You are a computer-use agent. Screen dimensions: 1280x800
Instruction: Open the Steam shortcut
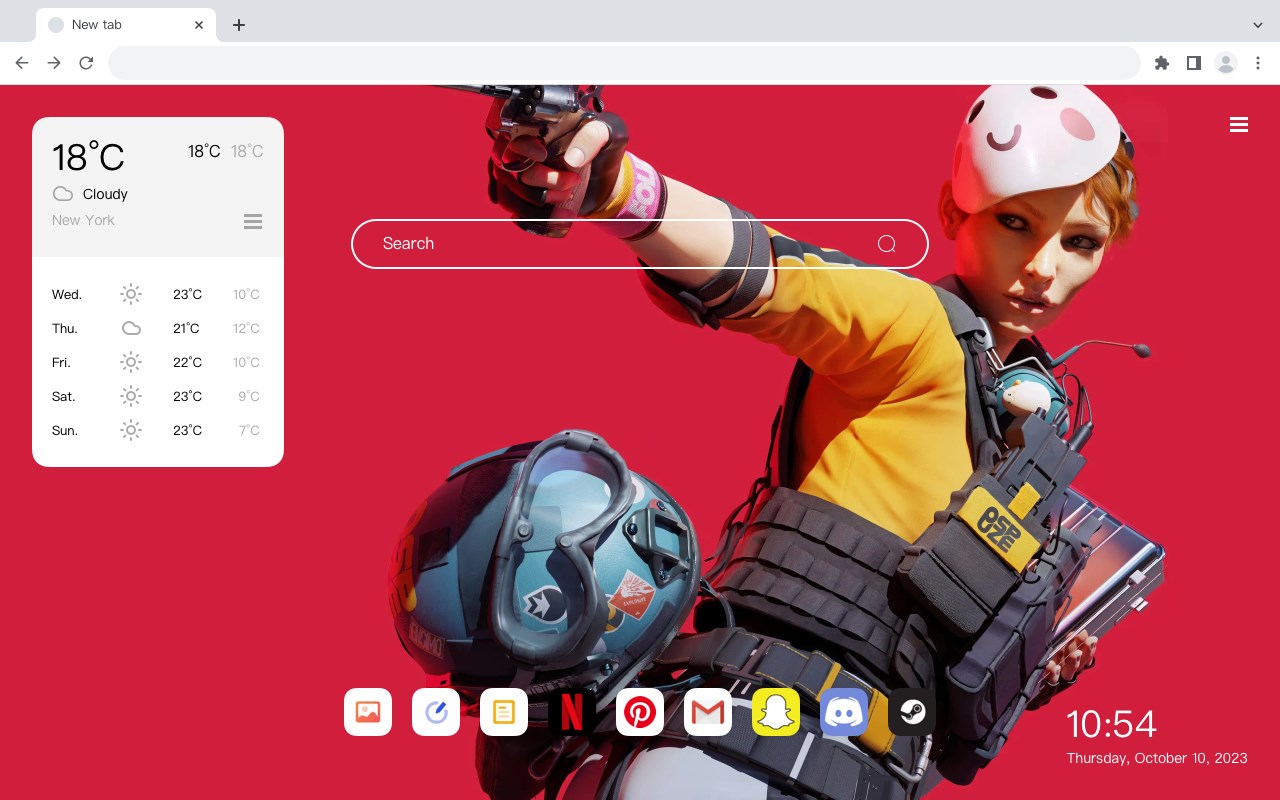(912, 712)
